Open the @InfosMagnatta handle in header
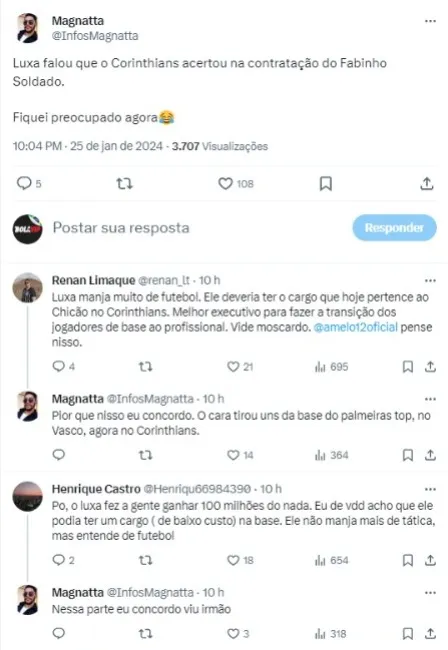 click(95, 36)
